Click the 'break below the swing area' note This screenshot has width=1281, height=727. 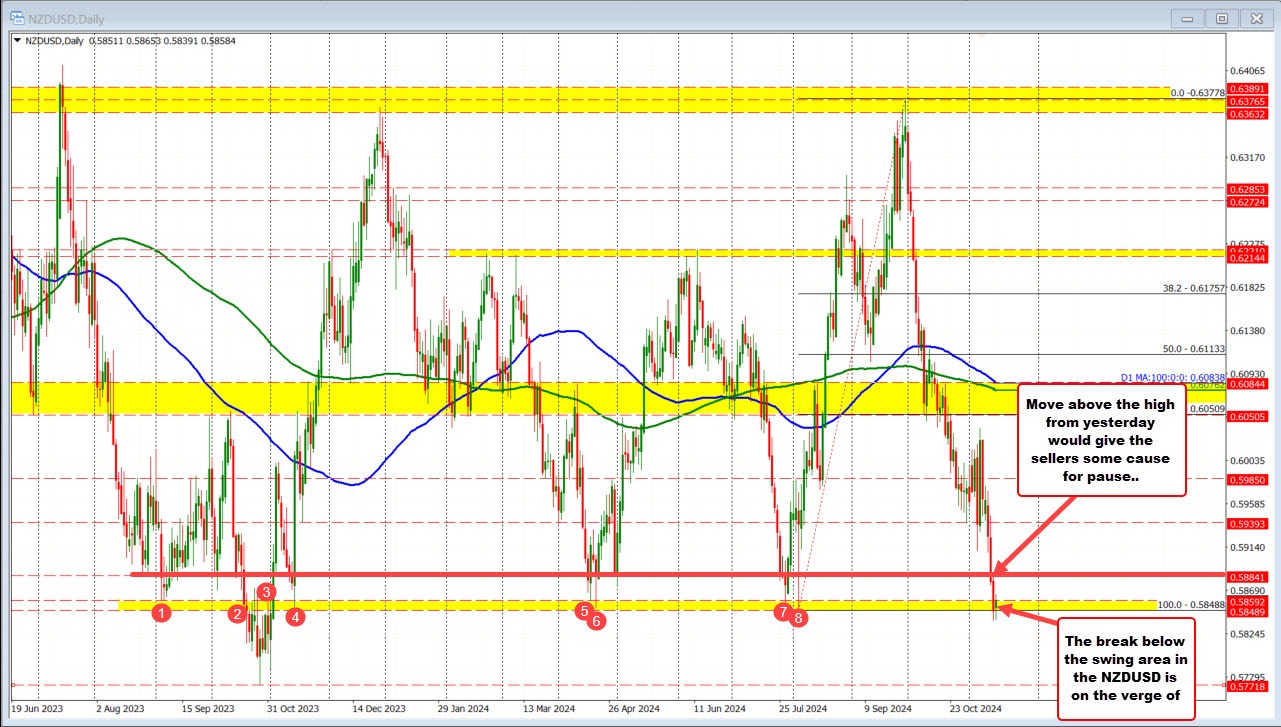point(1126,672)
